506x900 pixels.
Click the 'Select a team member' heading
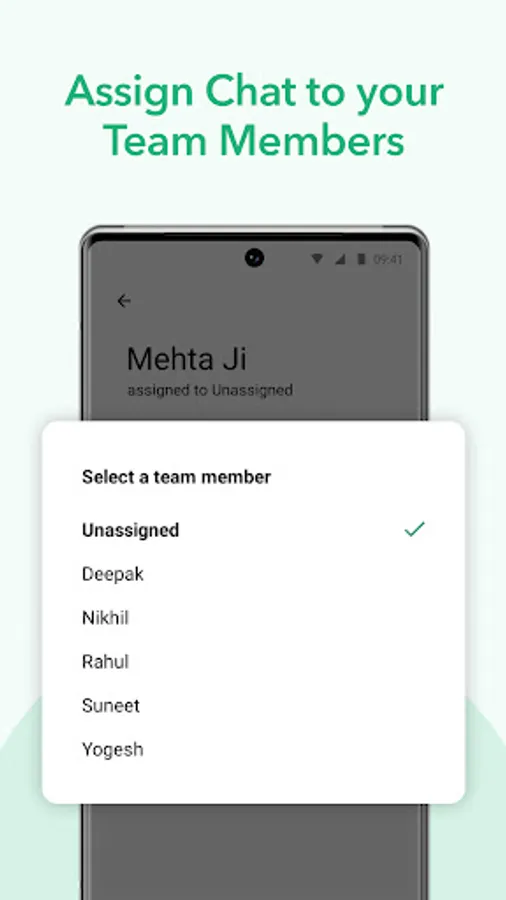(x=176, y=477)
